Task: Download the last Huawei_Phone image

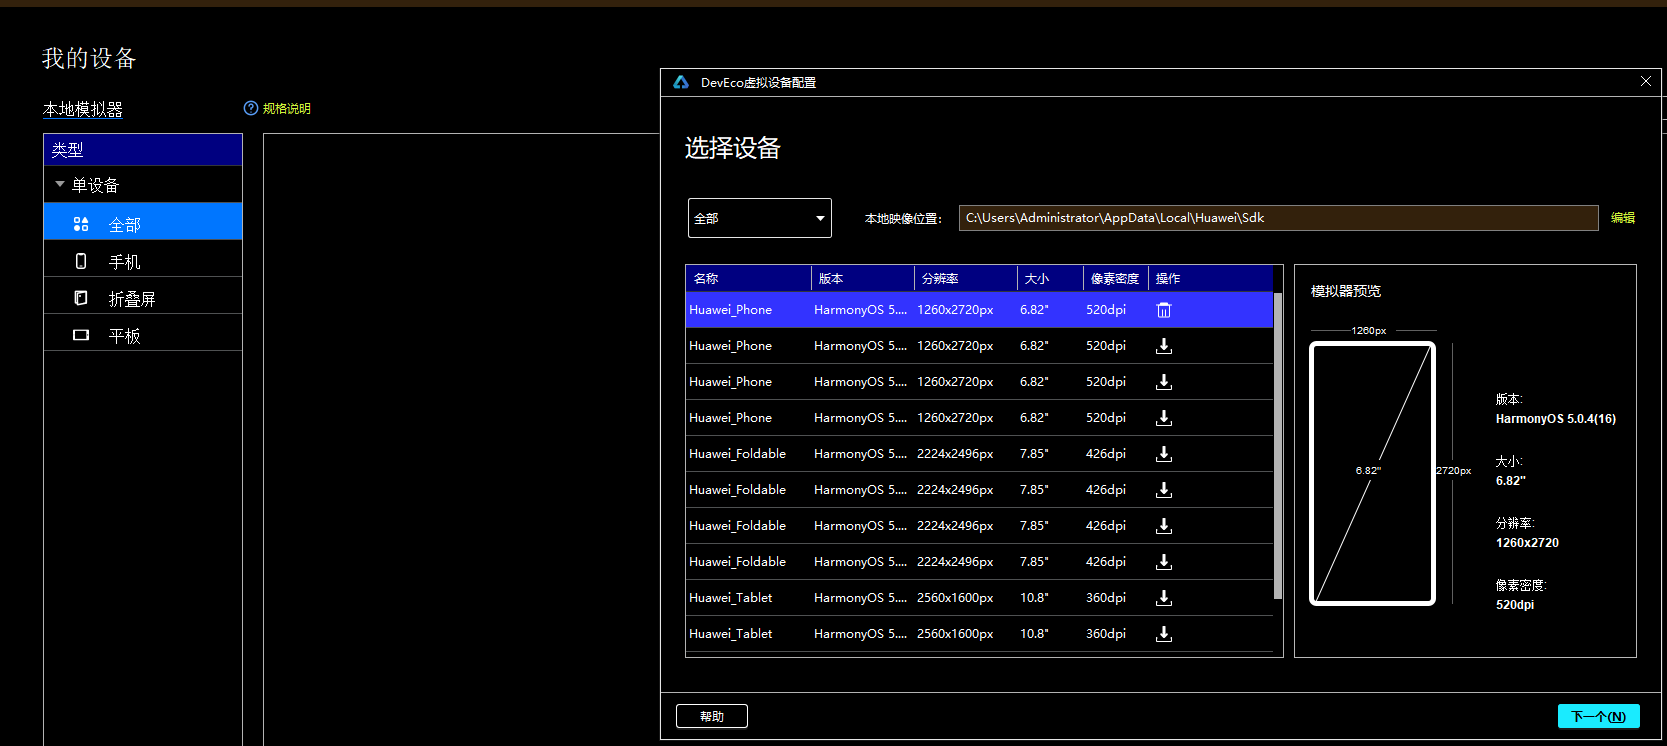Action: 1164,418
